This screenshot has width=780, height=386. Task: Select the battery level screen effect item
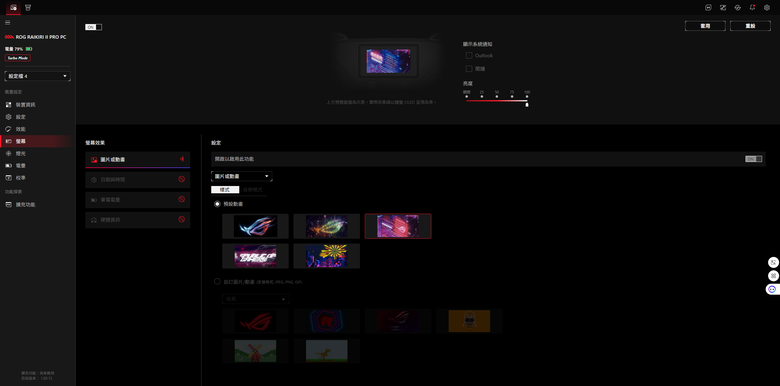point(138,199)
